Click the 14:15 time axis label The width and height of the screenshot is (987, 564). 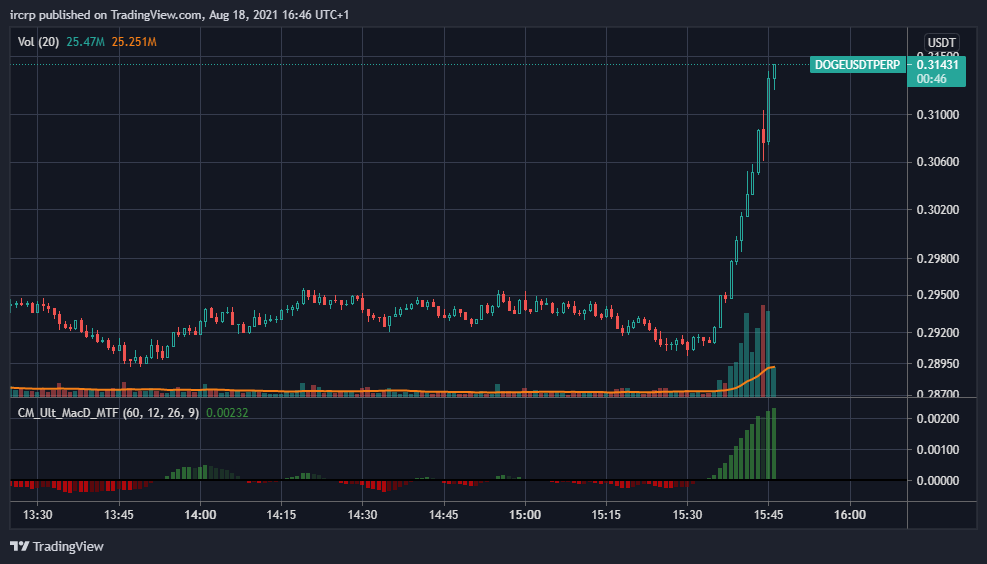point(281,515)
